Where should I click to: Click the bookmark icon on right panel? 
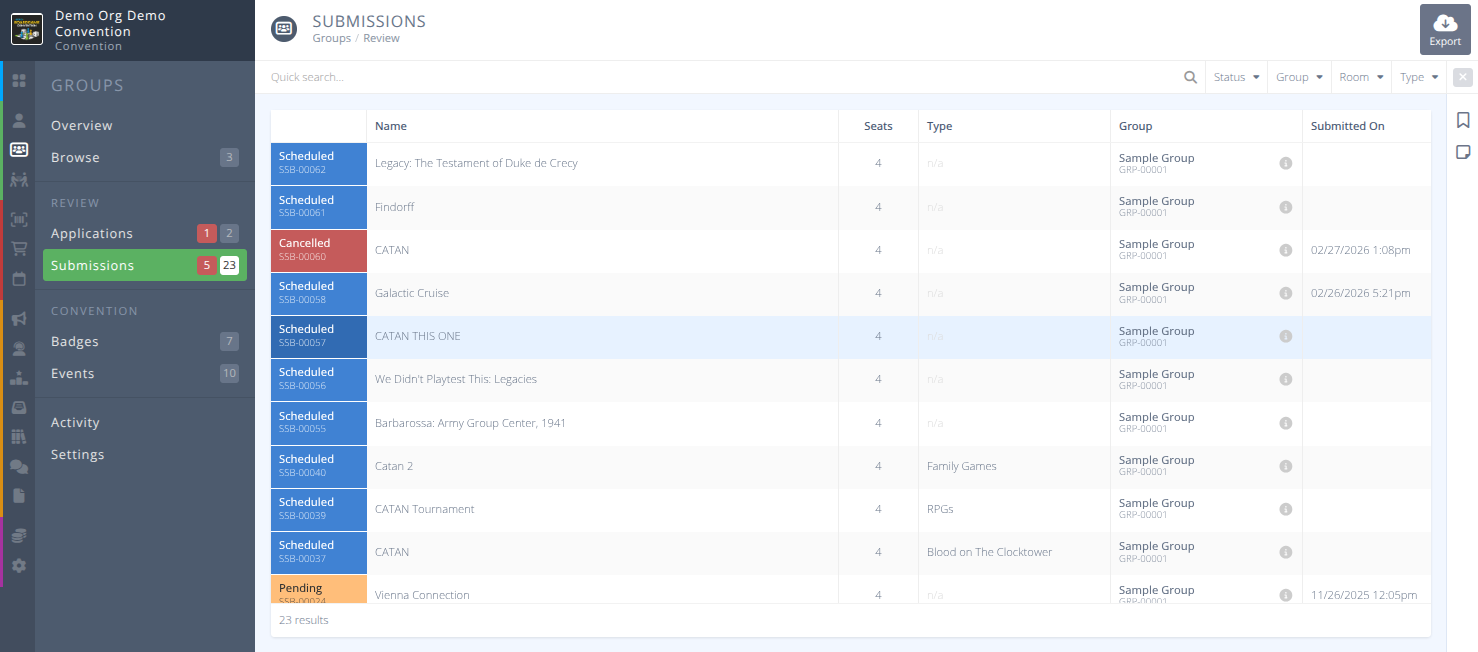[x=1463, y=120]
